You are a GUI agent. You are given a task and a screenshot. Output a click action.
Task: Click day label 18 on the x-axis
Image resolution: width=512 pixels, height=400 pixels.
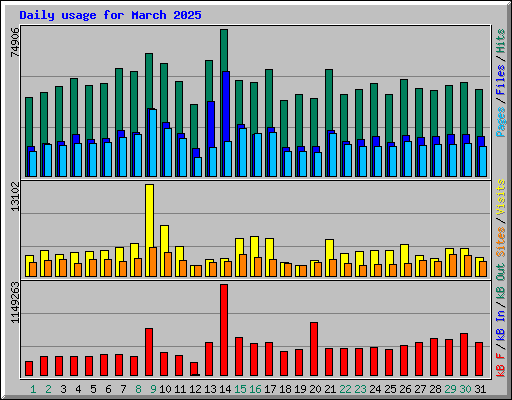(x=285, y=389)
